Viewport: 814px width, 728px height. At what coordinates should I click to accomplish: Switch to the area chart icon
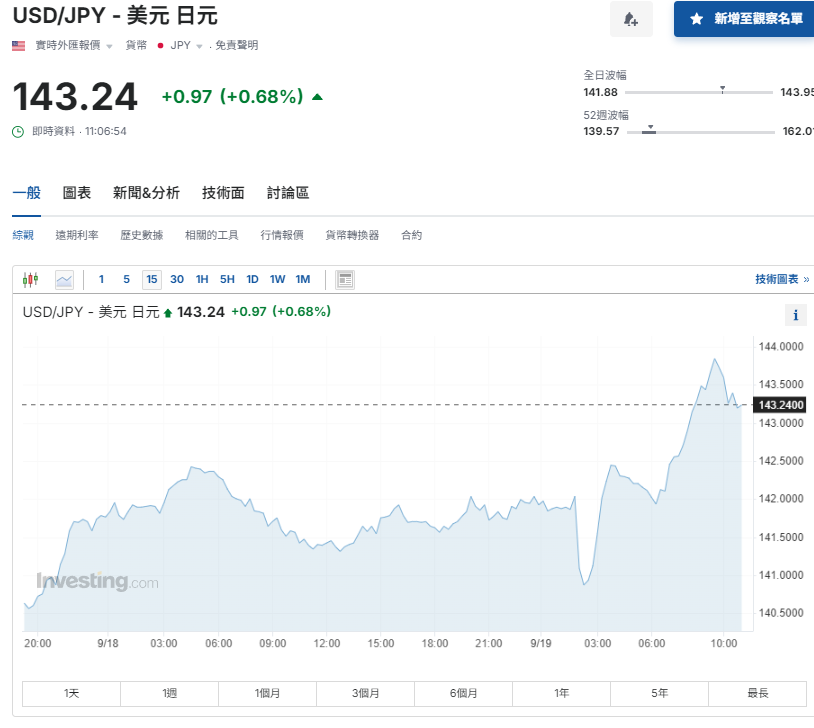tap(62, 279)
